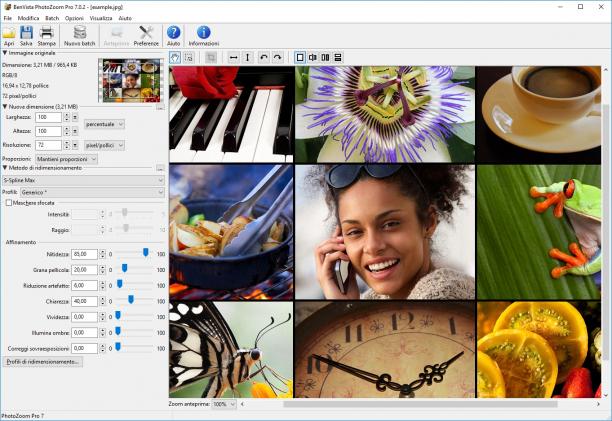Save the image using Salva

[26, 36]
